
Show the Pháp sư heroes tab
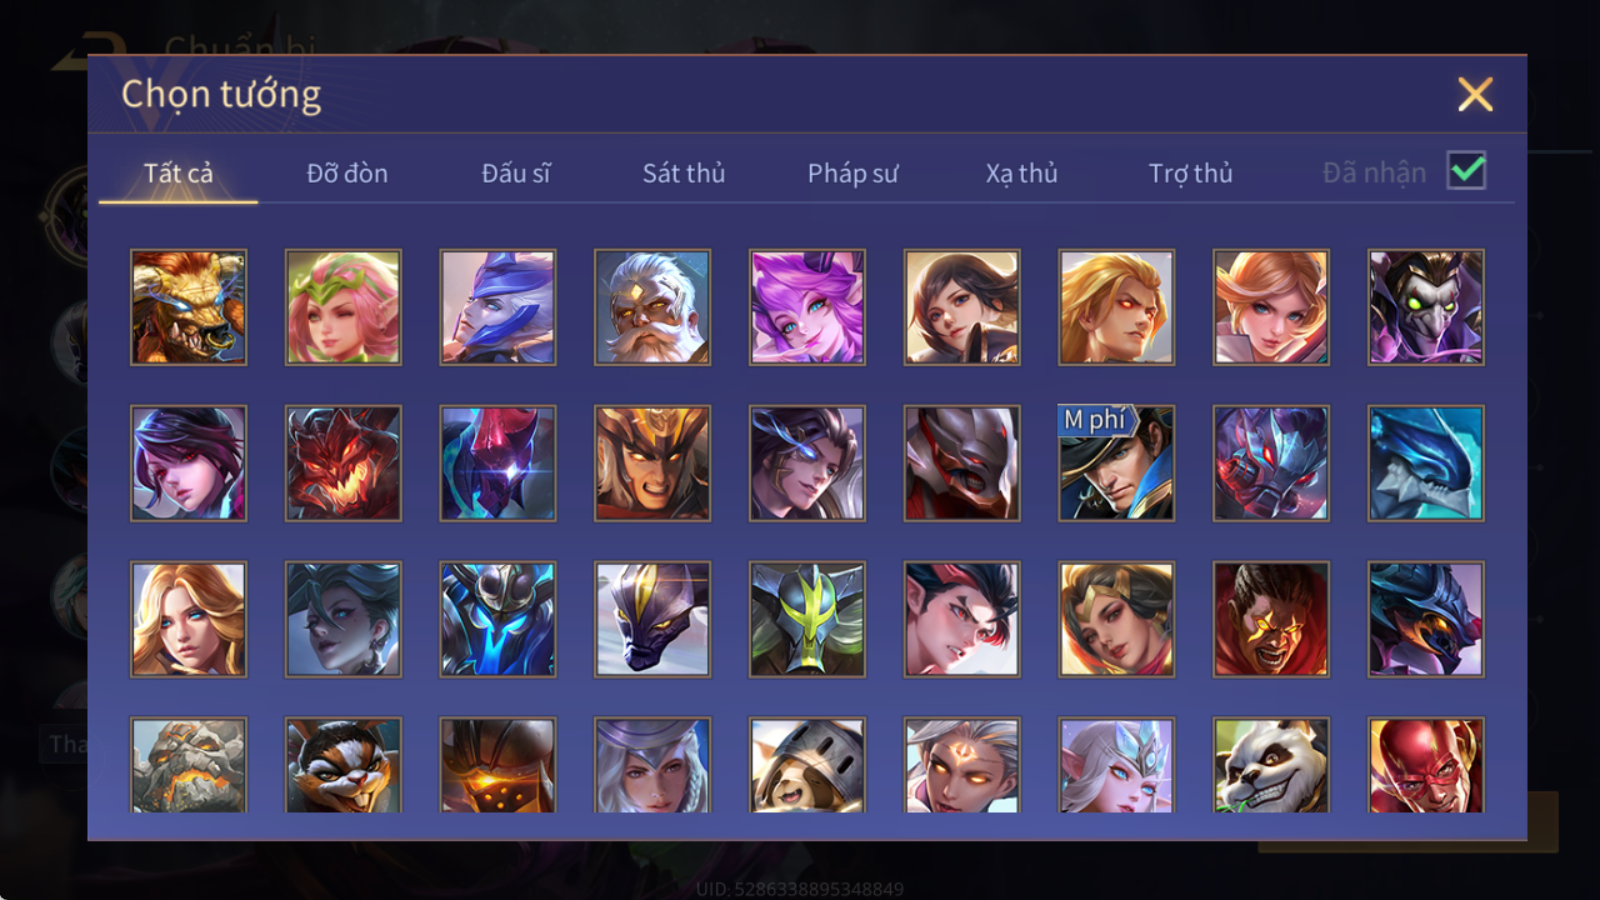coord(853,173)
